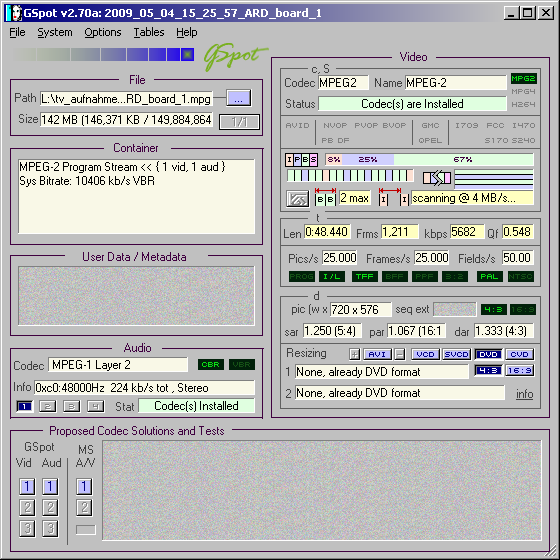Click the NTSC indicator
This screenshot has width=560, height=560.
[x=521, y=276]
